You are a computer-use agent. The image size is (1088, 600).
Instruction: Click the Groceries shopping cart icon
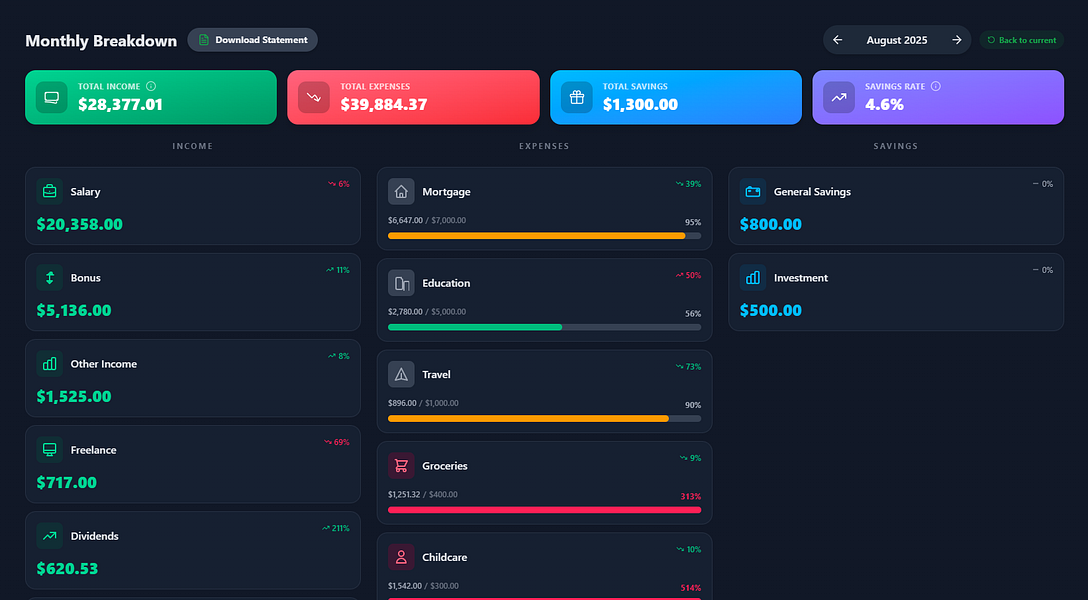[401, 466]
